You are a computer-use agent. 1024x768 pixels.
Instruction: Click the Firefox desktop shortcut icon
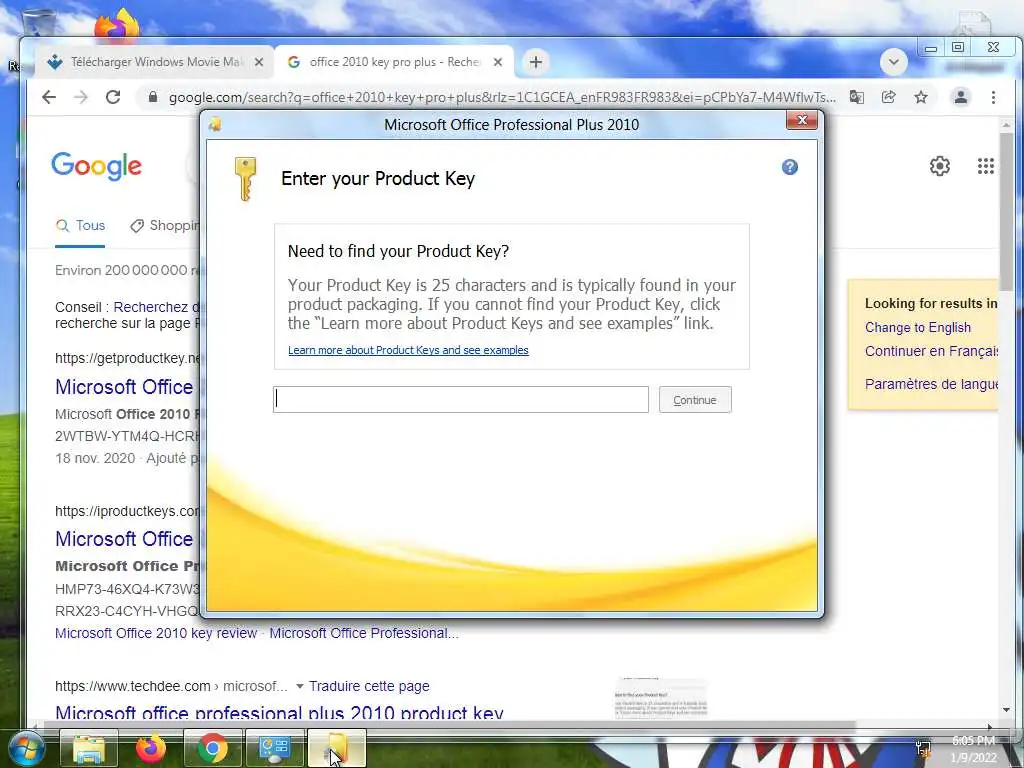[x=118, y=25]
